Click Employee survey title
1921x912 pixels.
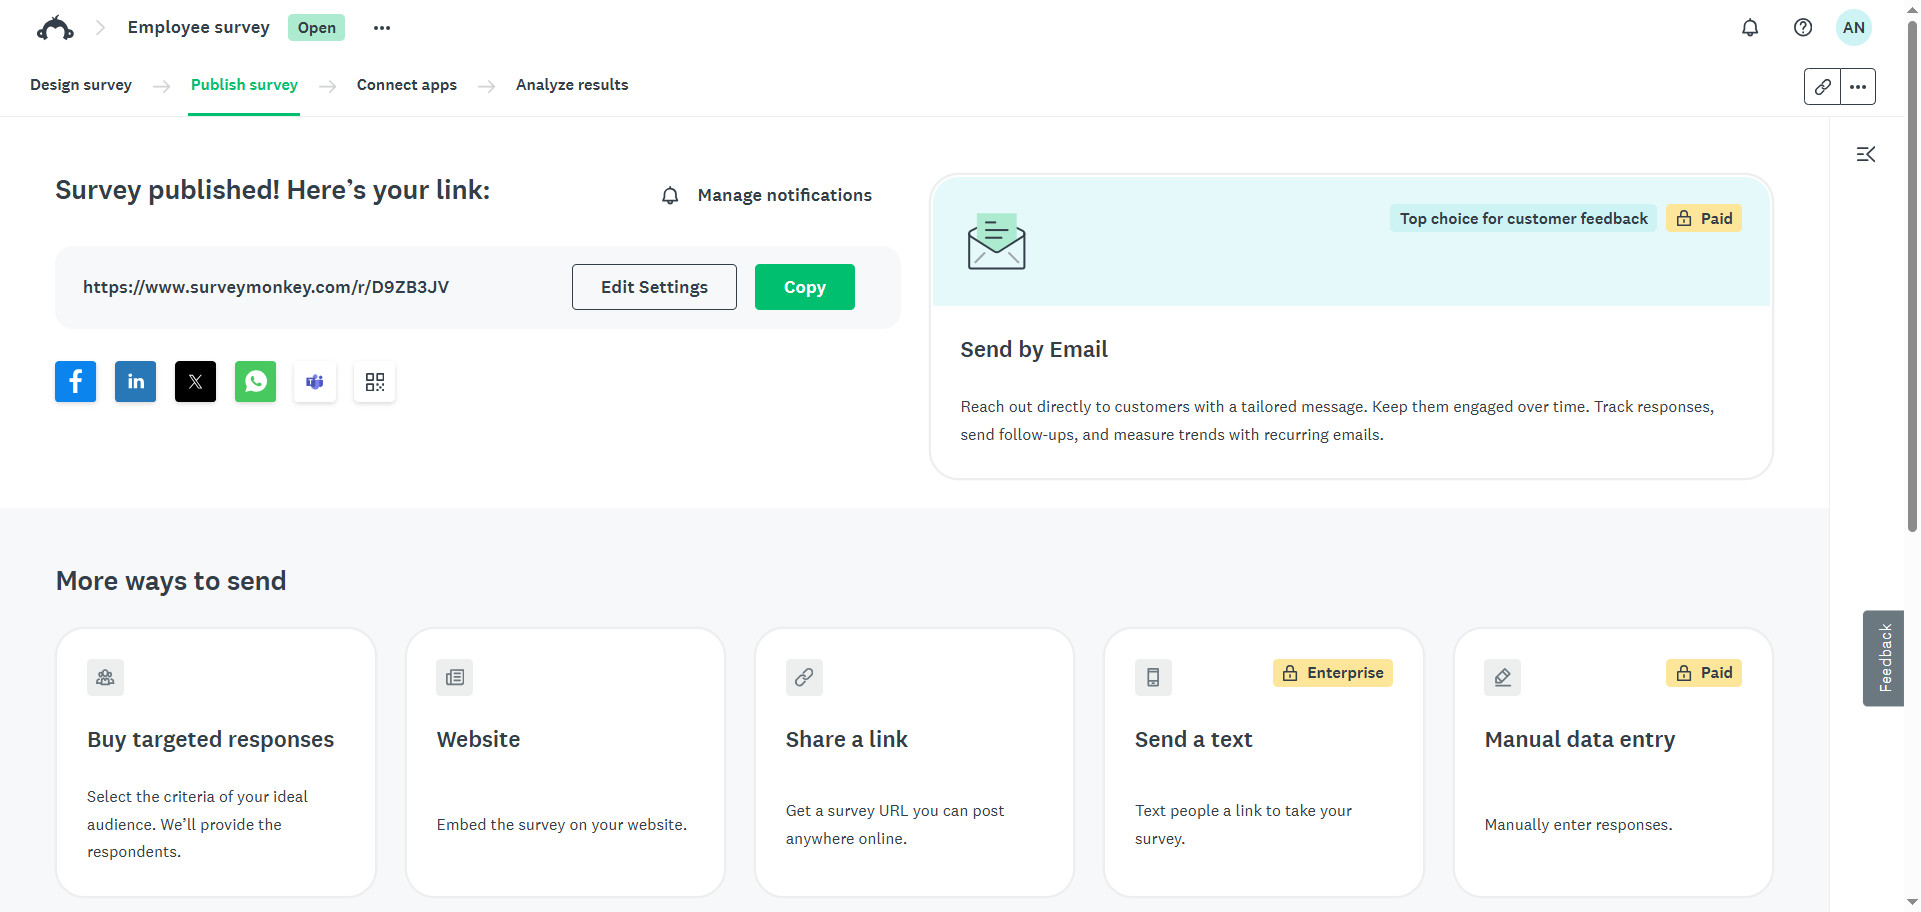199,27
